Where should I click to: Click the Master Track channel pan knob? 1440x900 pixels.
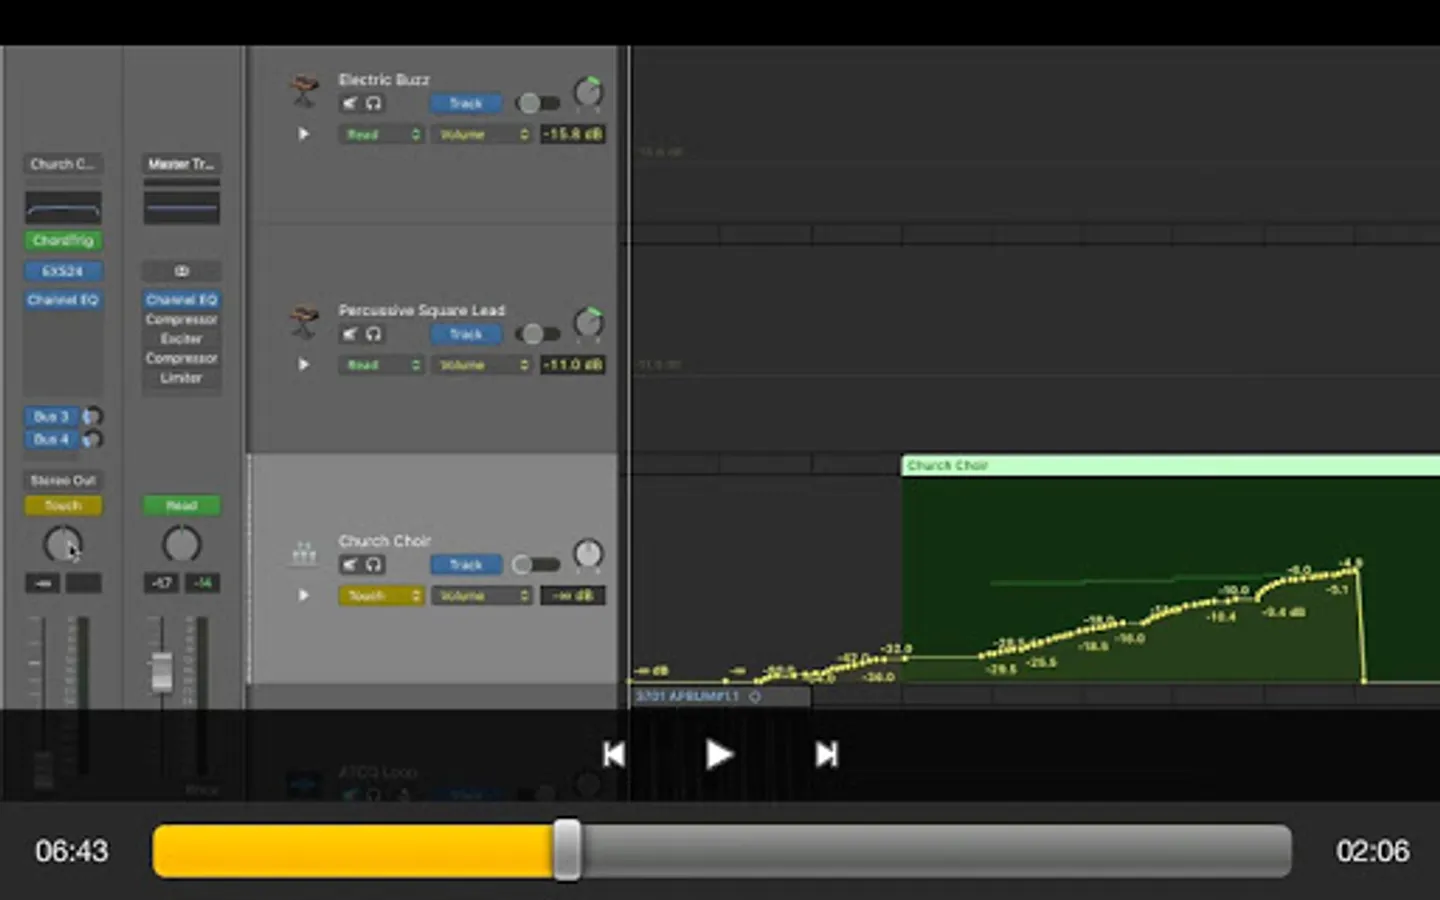click(181, 544)
